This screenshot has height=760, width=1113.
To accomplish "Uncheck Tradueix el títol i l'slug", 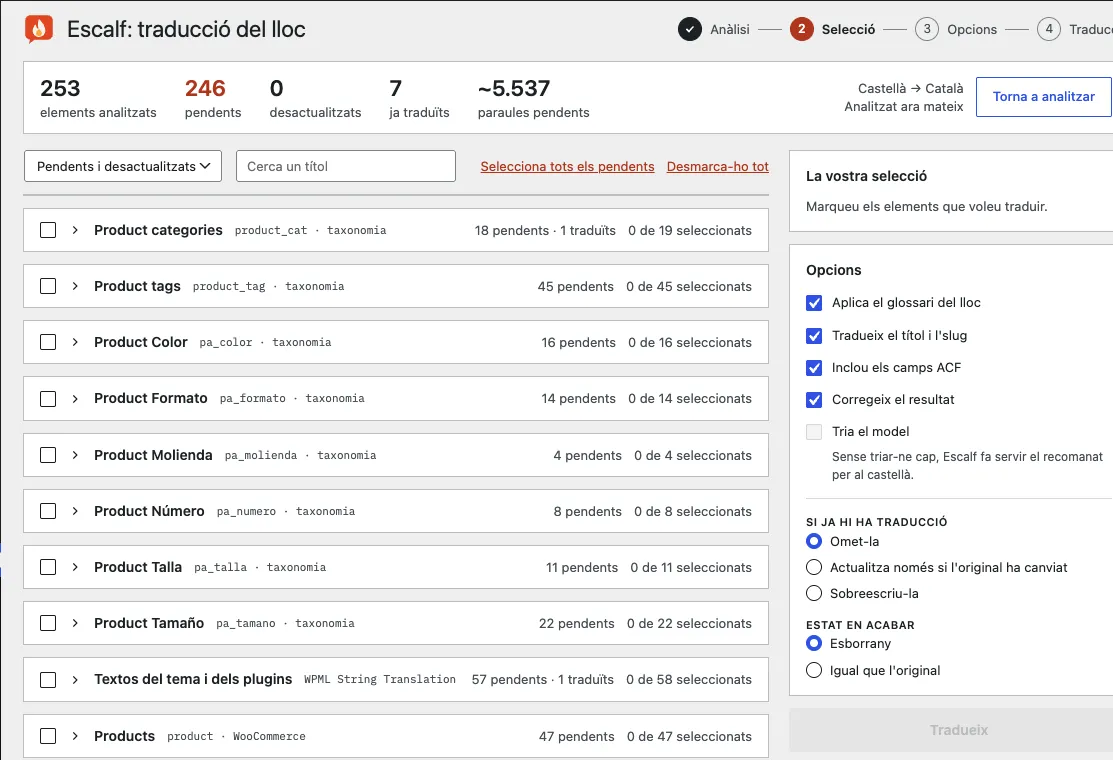I will click(814, 336).
